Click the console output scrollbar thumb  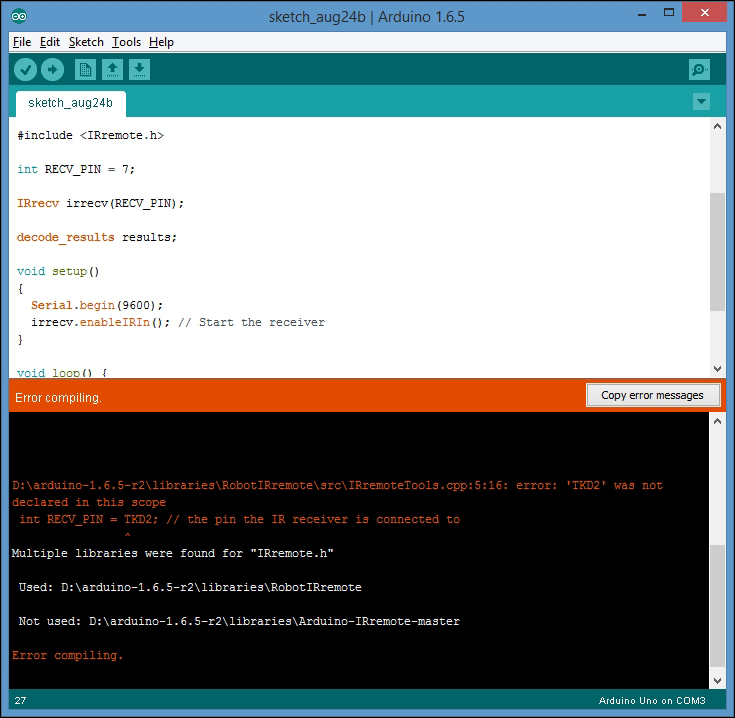pyautogui.click(x=717, y=606)
